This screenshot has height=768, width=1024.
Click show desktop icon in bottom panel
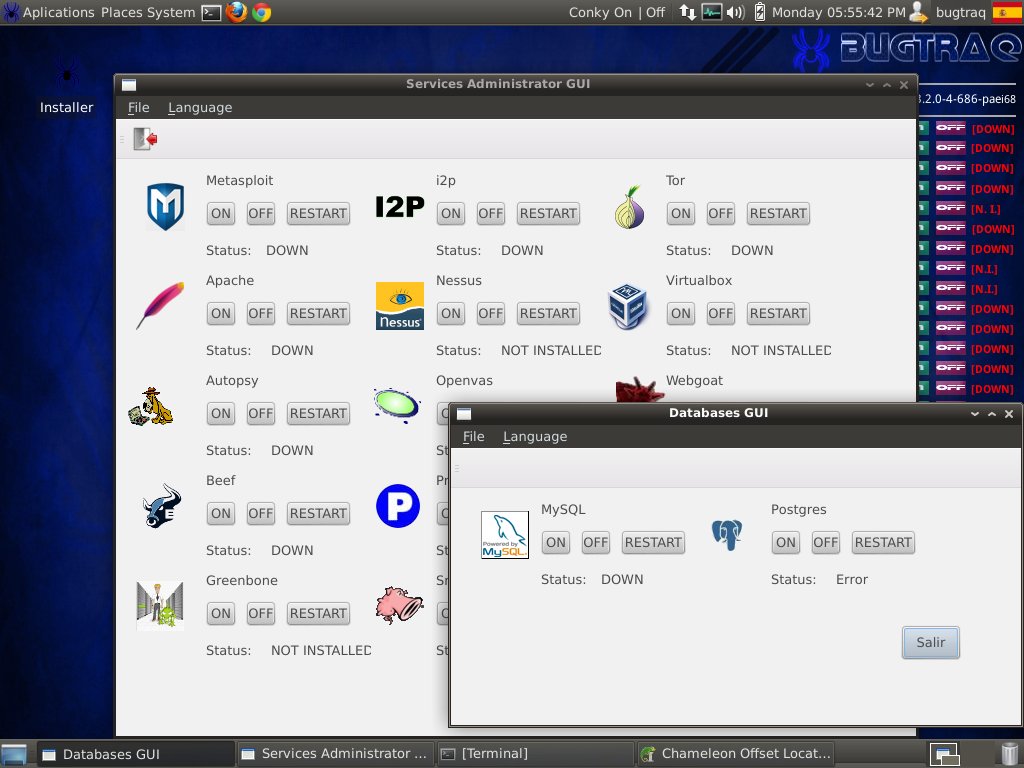pos(13,754)
